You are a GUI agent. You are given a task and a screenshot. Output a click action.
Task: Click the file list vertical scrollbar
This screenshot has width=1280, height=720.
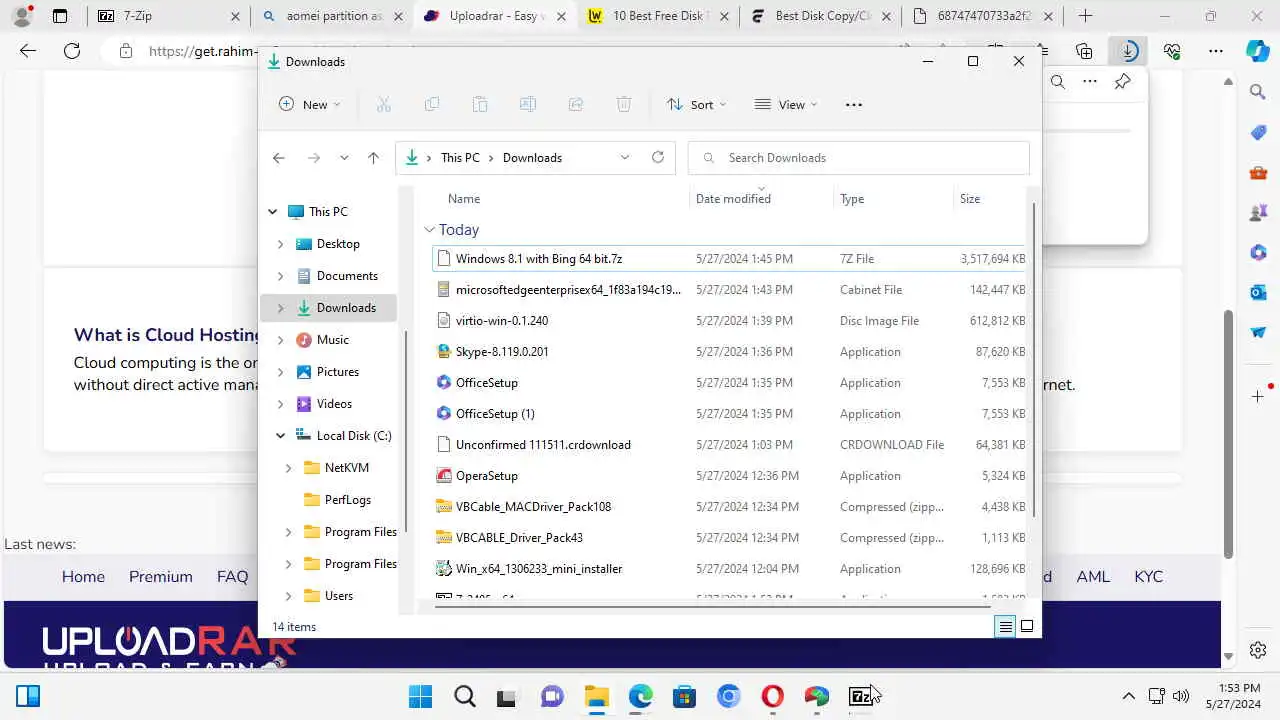click(1034, 360)
